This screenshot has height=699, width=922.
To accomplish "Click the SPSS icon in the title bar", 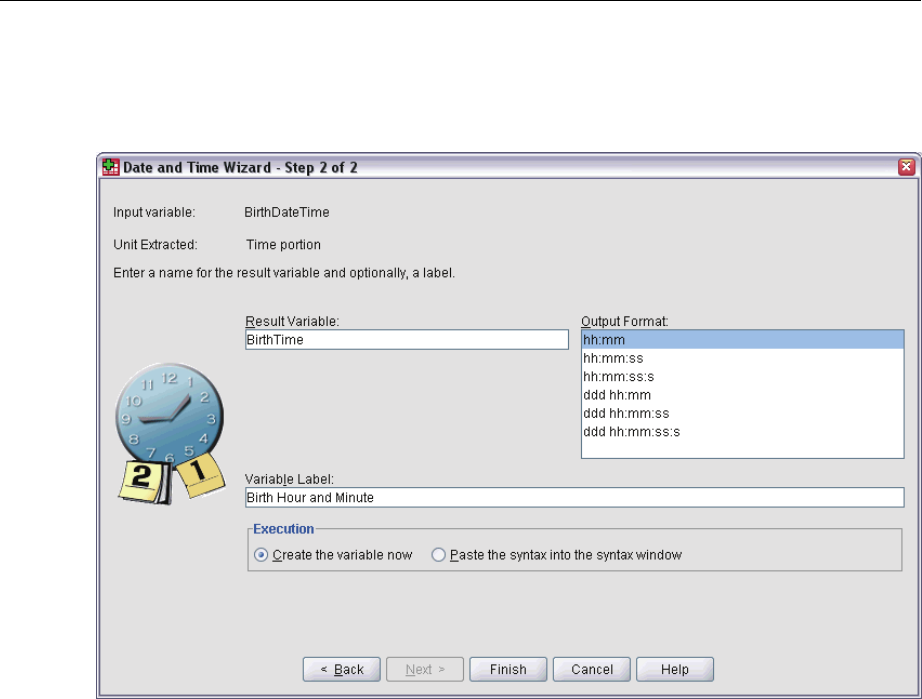I will tap(111, 167).
